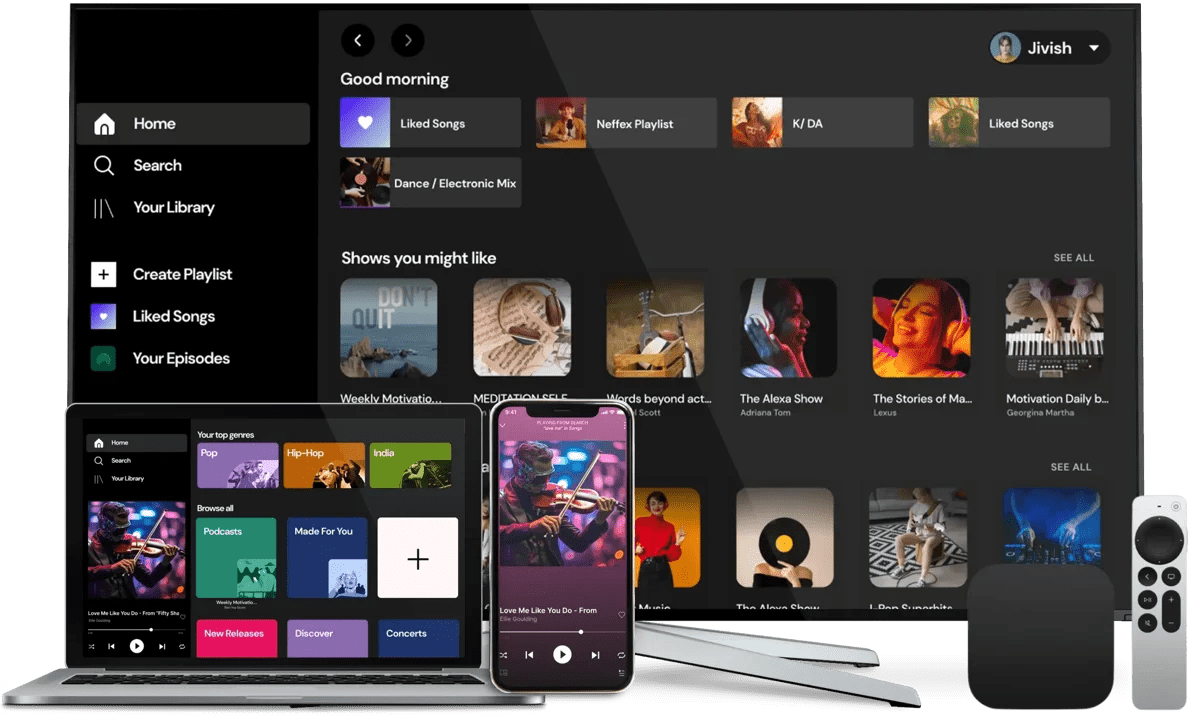Viewport: 1200px width, 715px height.
Task: Open The Alexa Show thumbnail
Action: click(x=788, y=327)
